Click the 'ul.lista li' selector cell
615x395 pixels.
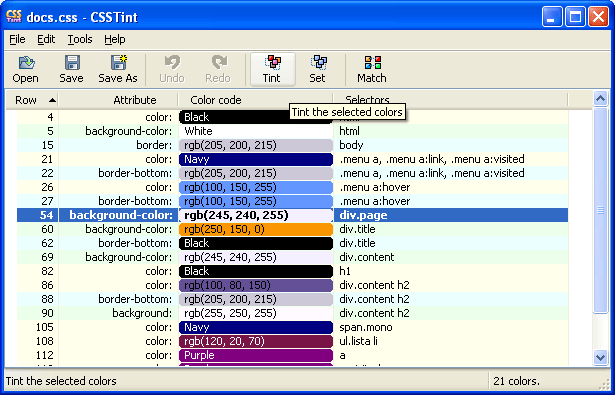tap(358, 341)
